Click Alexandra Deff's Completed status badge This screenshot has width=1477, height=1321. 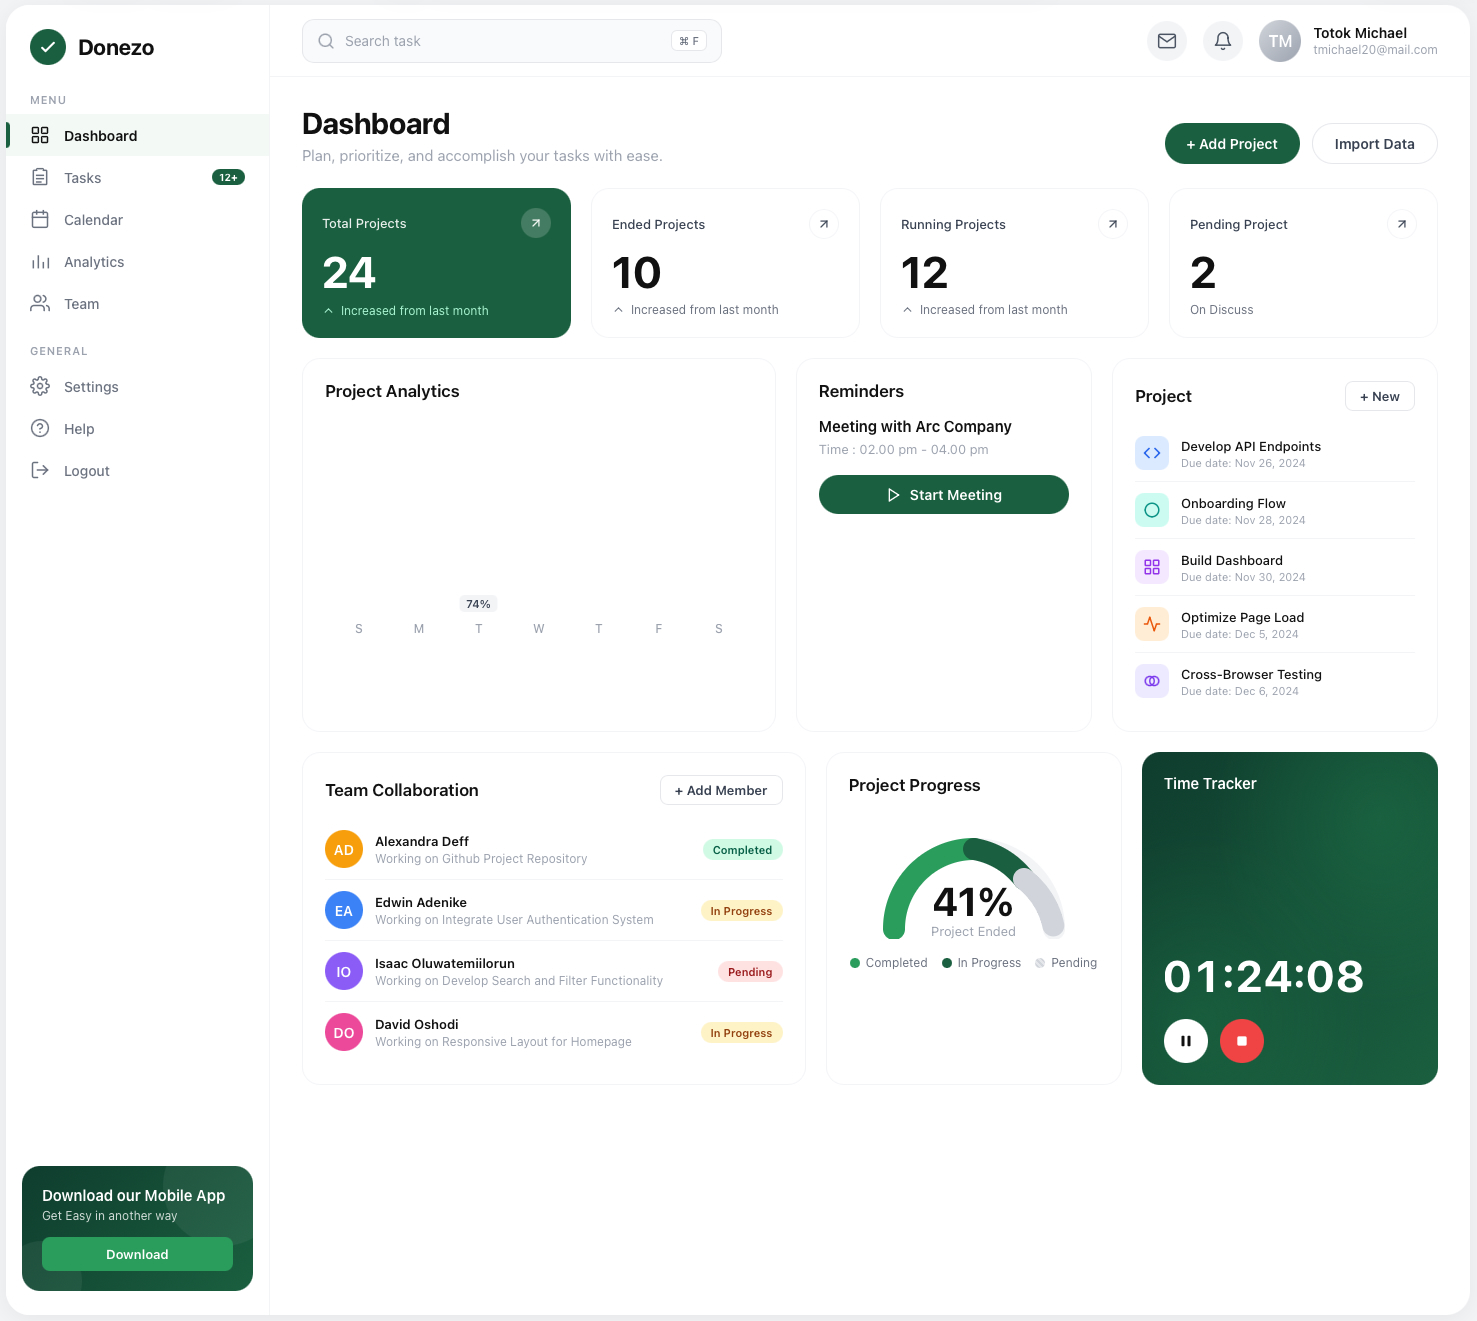(742, 850)
